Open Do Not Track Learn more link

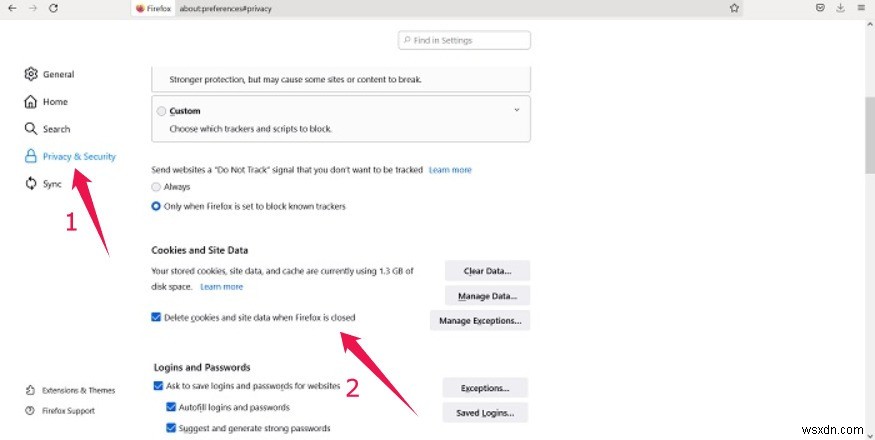coord(450,170)
